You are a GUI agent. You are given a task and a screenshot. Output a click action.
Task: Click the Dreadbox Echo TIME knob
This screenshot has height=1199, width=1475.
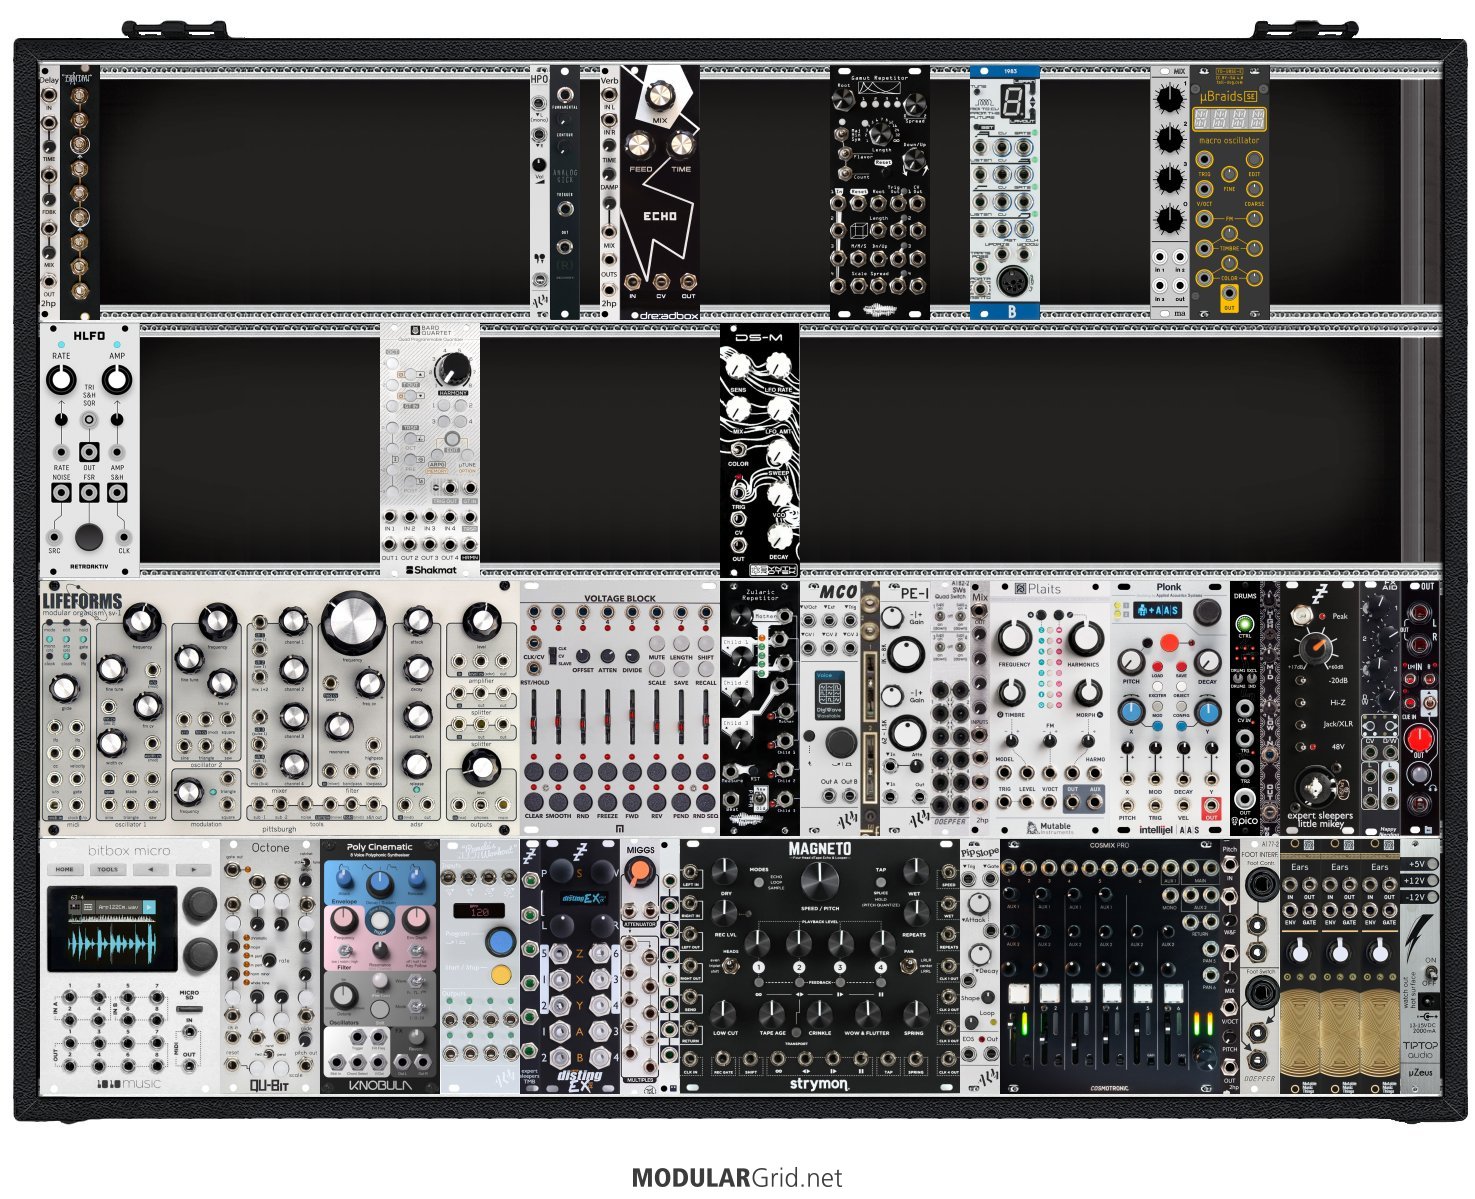(x=680, y=145)
